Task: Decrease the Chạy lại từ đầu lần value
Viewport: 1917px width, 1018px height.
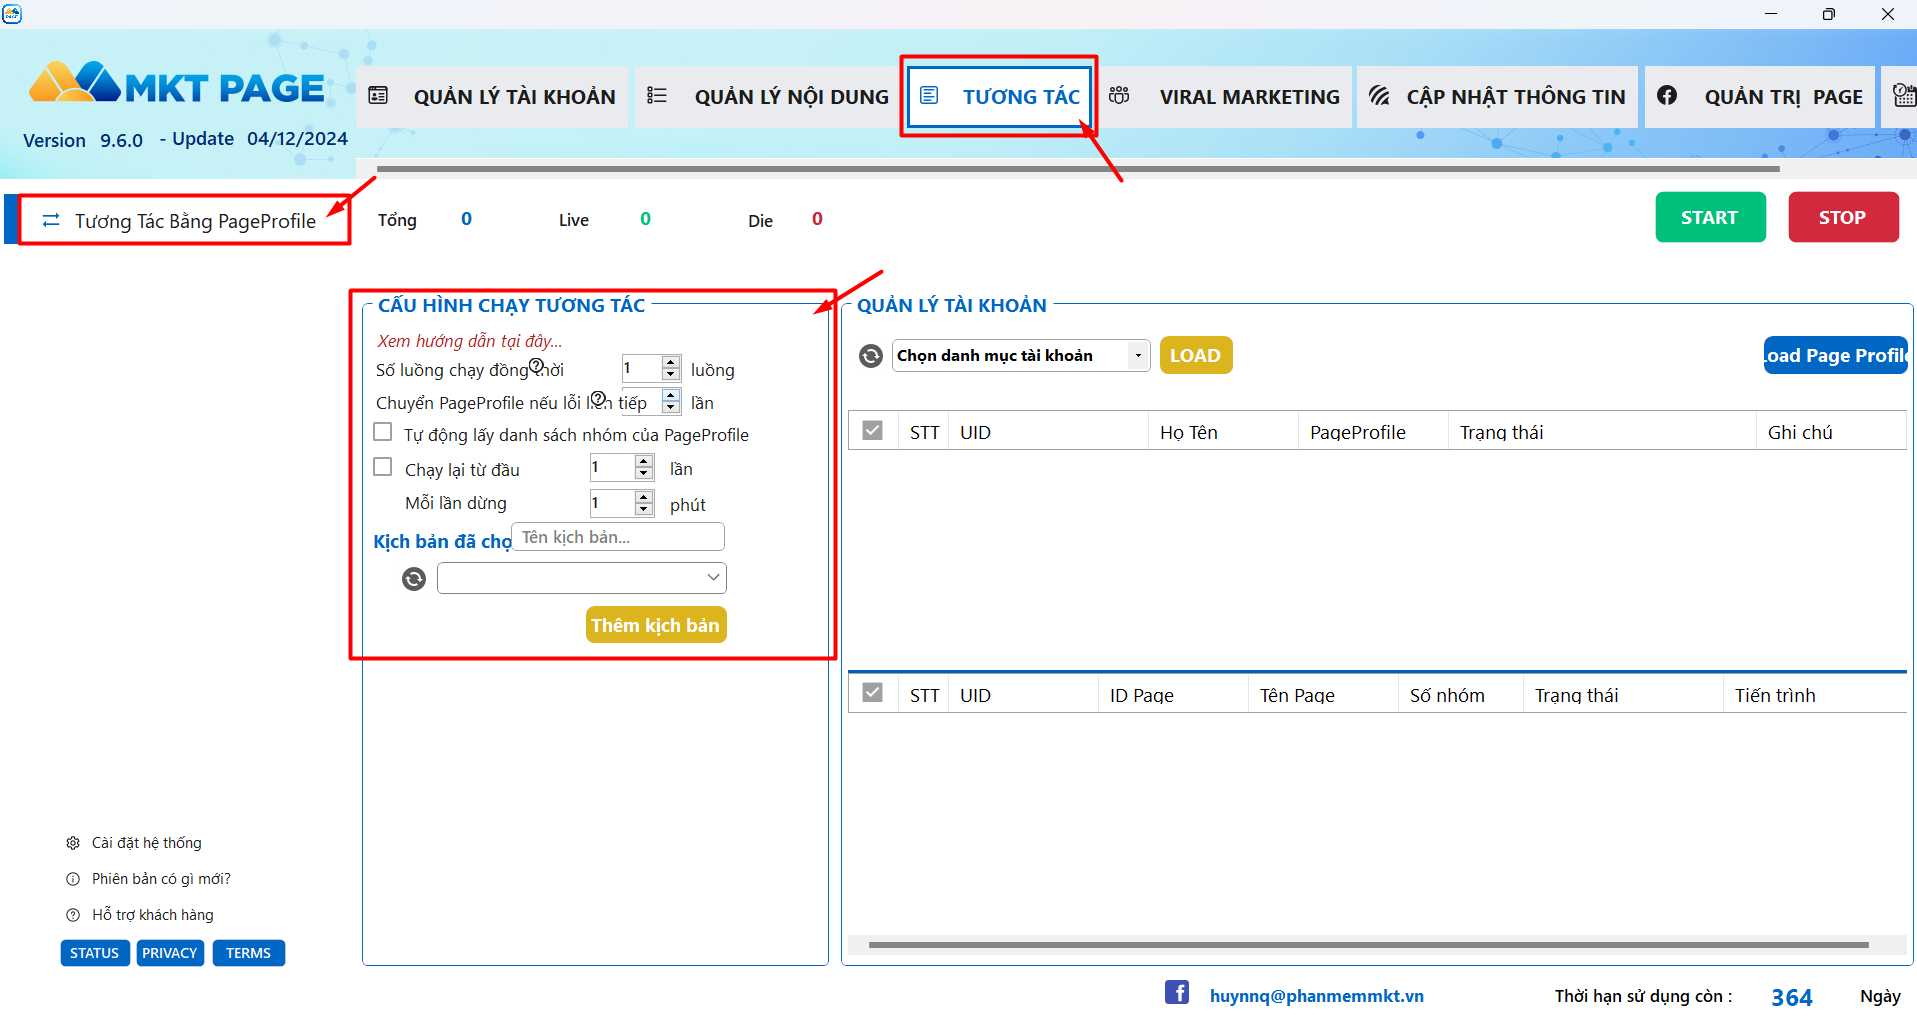Action: pyautogui.click(x=644, y=473)
